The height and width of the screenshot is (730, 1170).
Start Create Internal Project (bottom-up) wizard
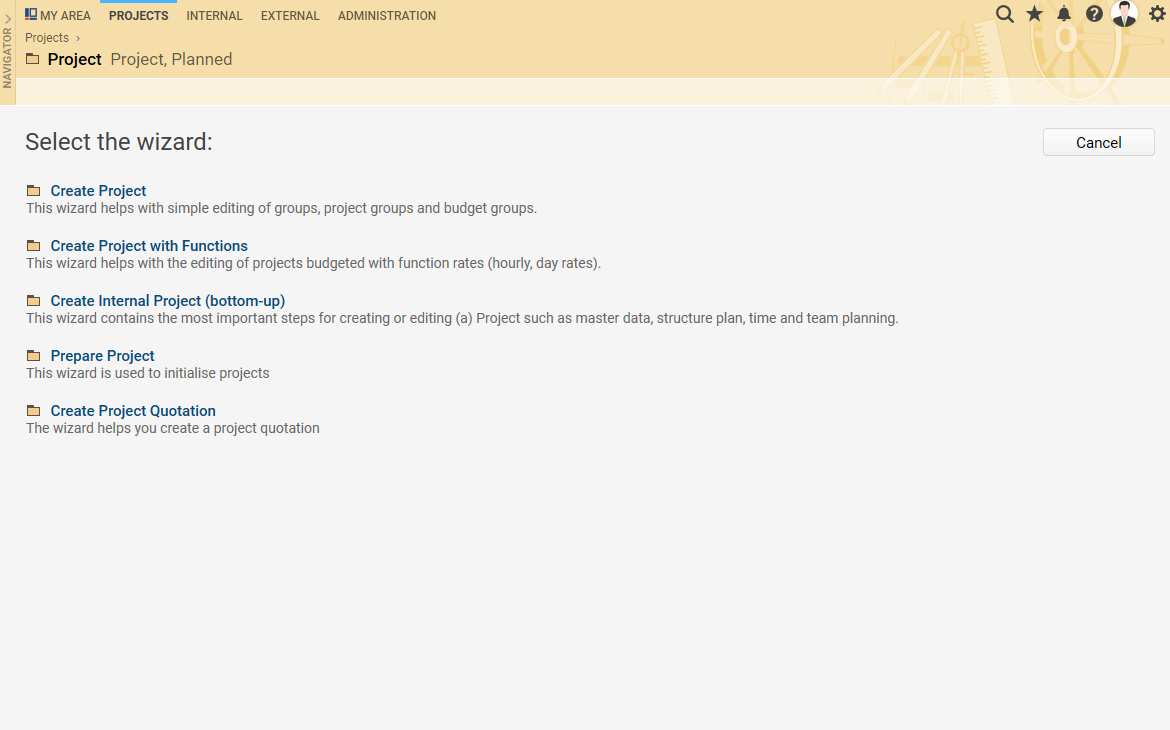168,301
